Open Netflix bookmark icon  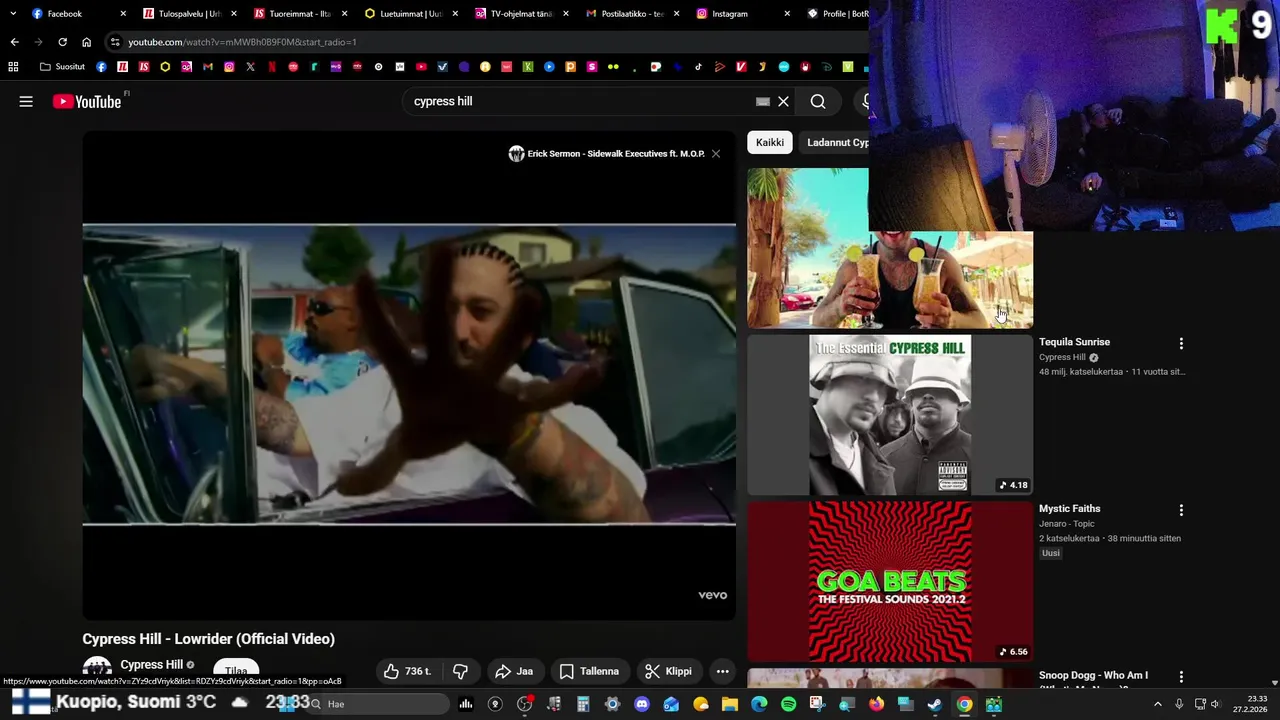pos(272,67)
